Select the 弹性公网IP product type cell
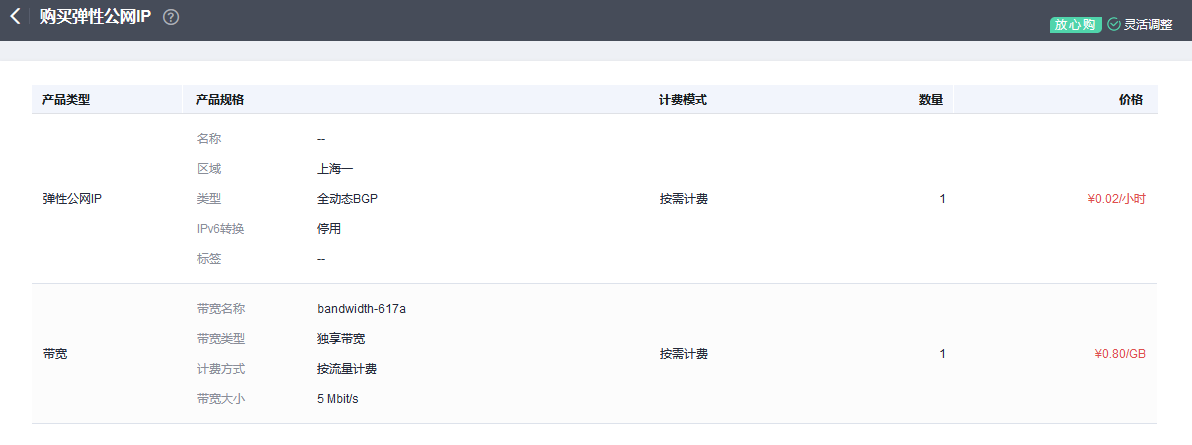 tap(72, 199)
